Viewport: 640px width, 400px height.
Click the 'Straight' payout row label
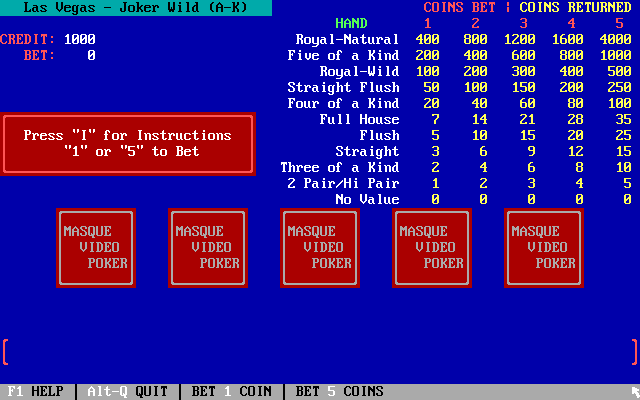pos(367,151)
